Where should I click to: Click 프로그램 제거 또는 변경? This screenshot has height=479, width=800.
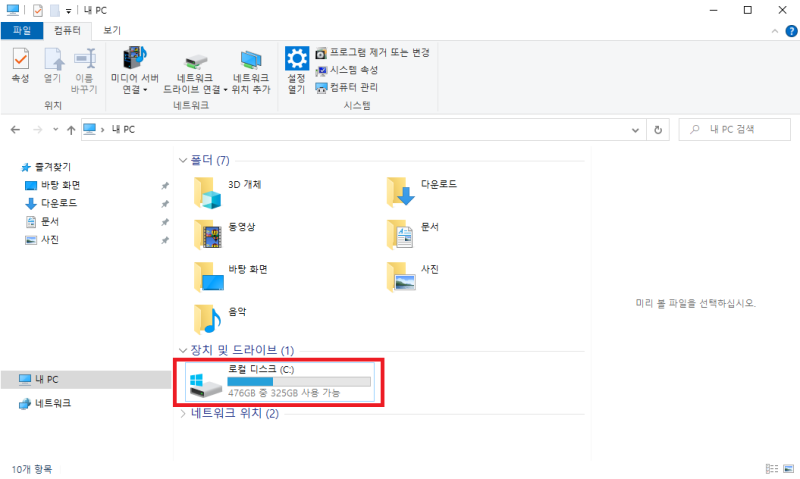372,53
